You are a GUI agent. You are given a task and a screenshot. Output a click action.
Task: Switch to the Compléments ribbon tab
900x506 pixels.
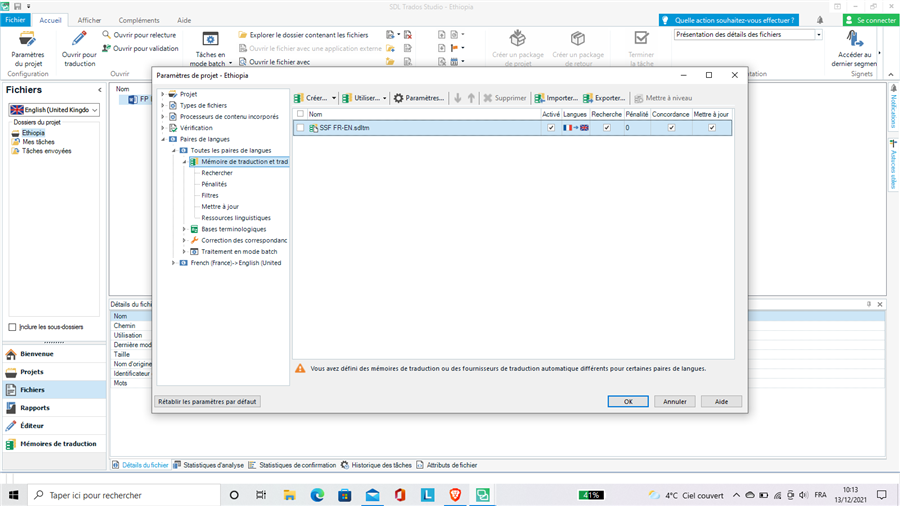tap(139, 20)
